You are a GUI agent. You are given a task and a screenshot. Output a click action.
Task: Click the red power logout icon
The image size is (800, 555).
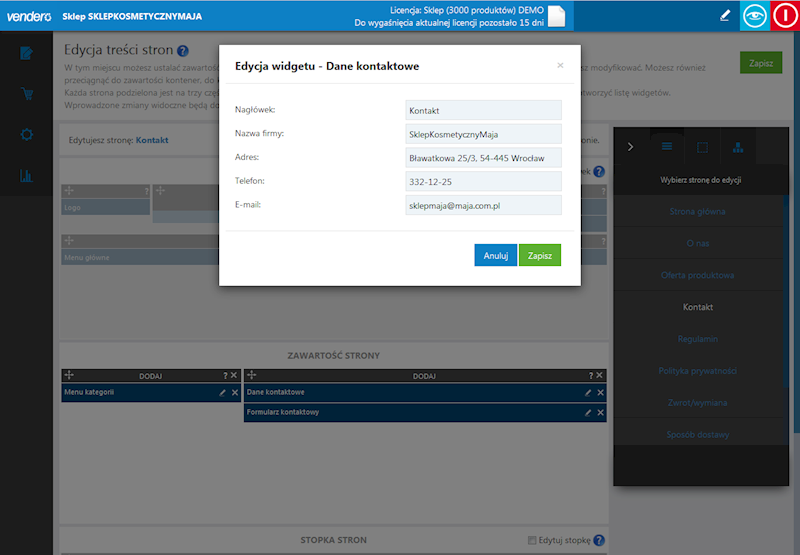tap(785, 16)
